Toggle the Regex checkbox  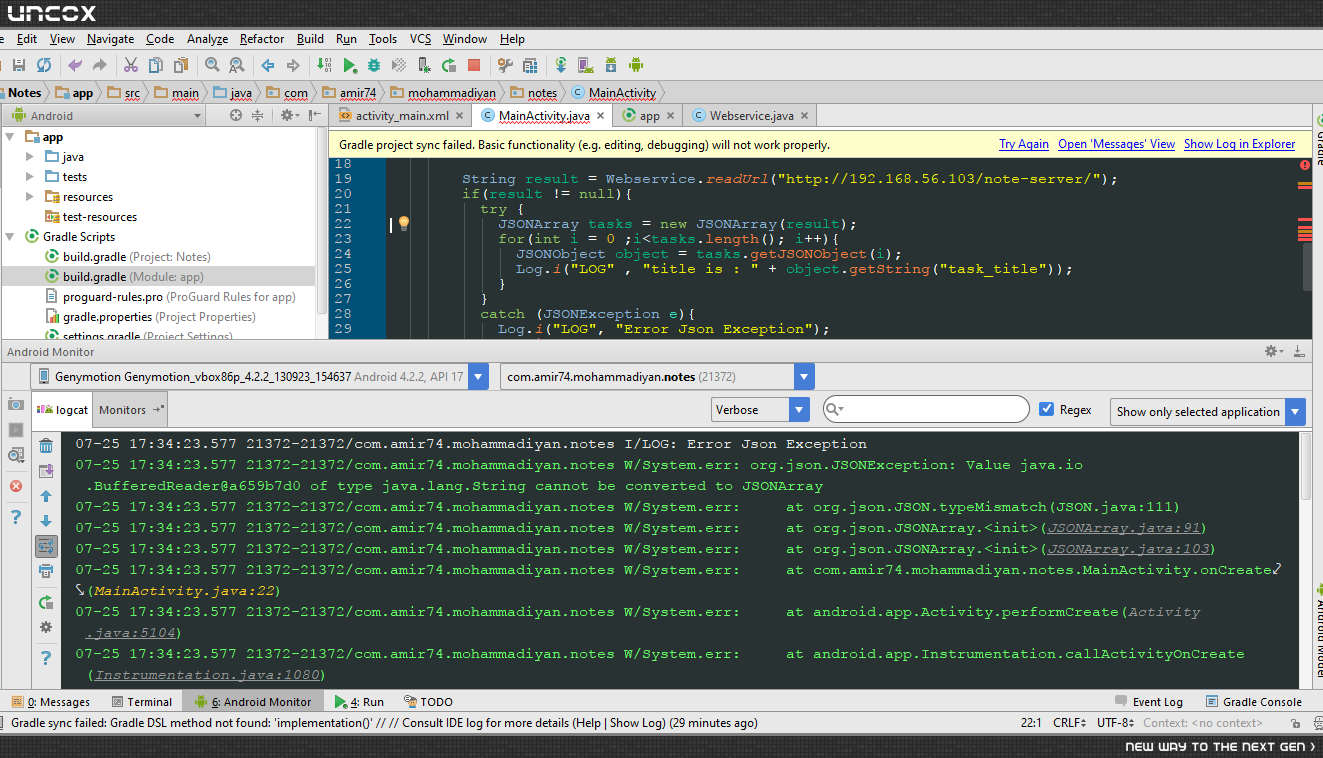tap(1047, 409)
